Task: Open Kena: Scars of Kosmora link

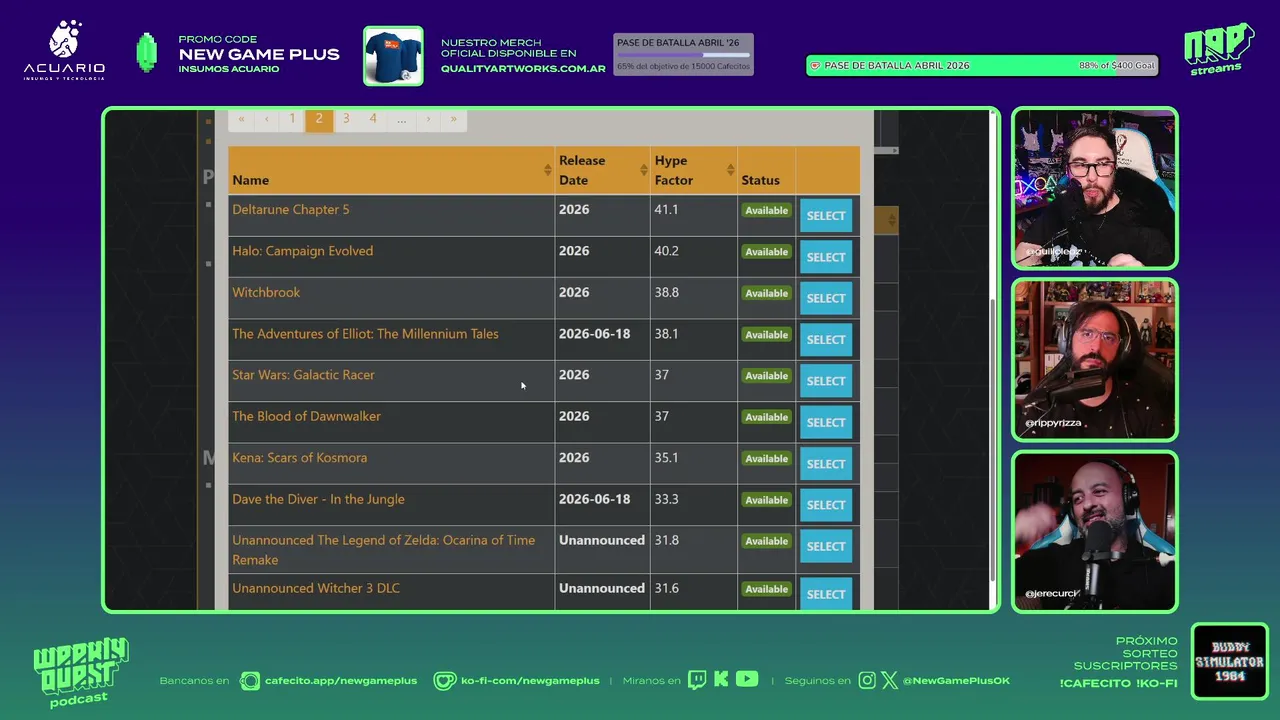Action: [300, 458]
